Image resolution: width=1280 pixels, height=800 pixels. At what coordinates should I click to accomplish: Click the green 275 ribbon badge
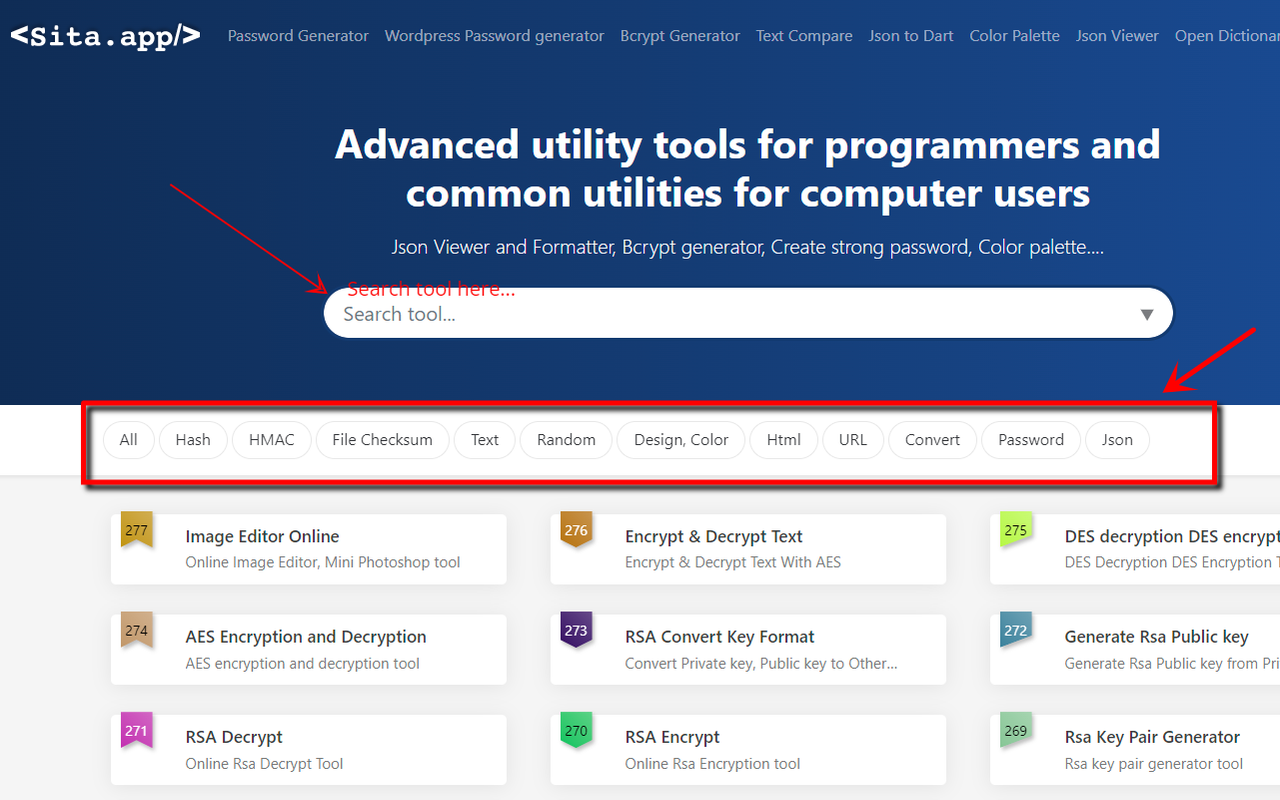point(1015,530)
